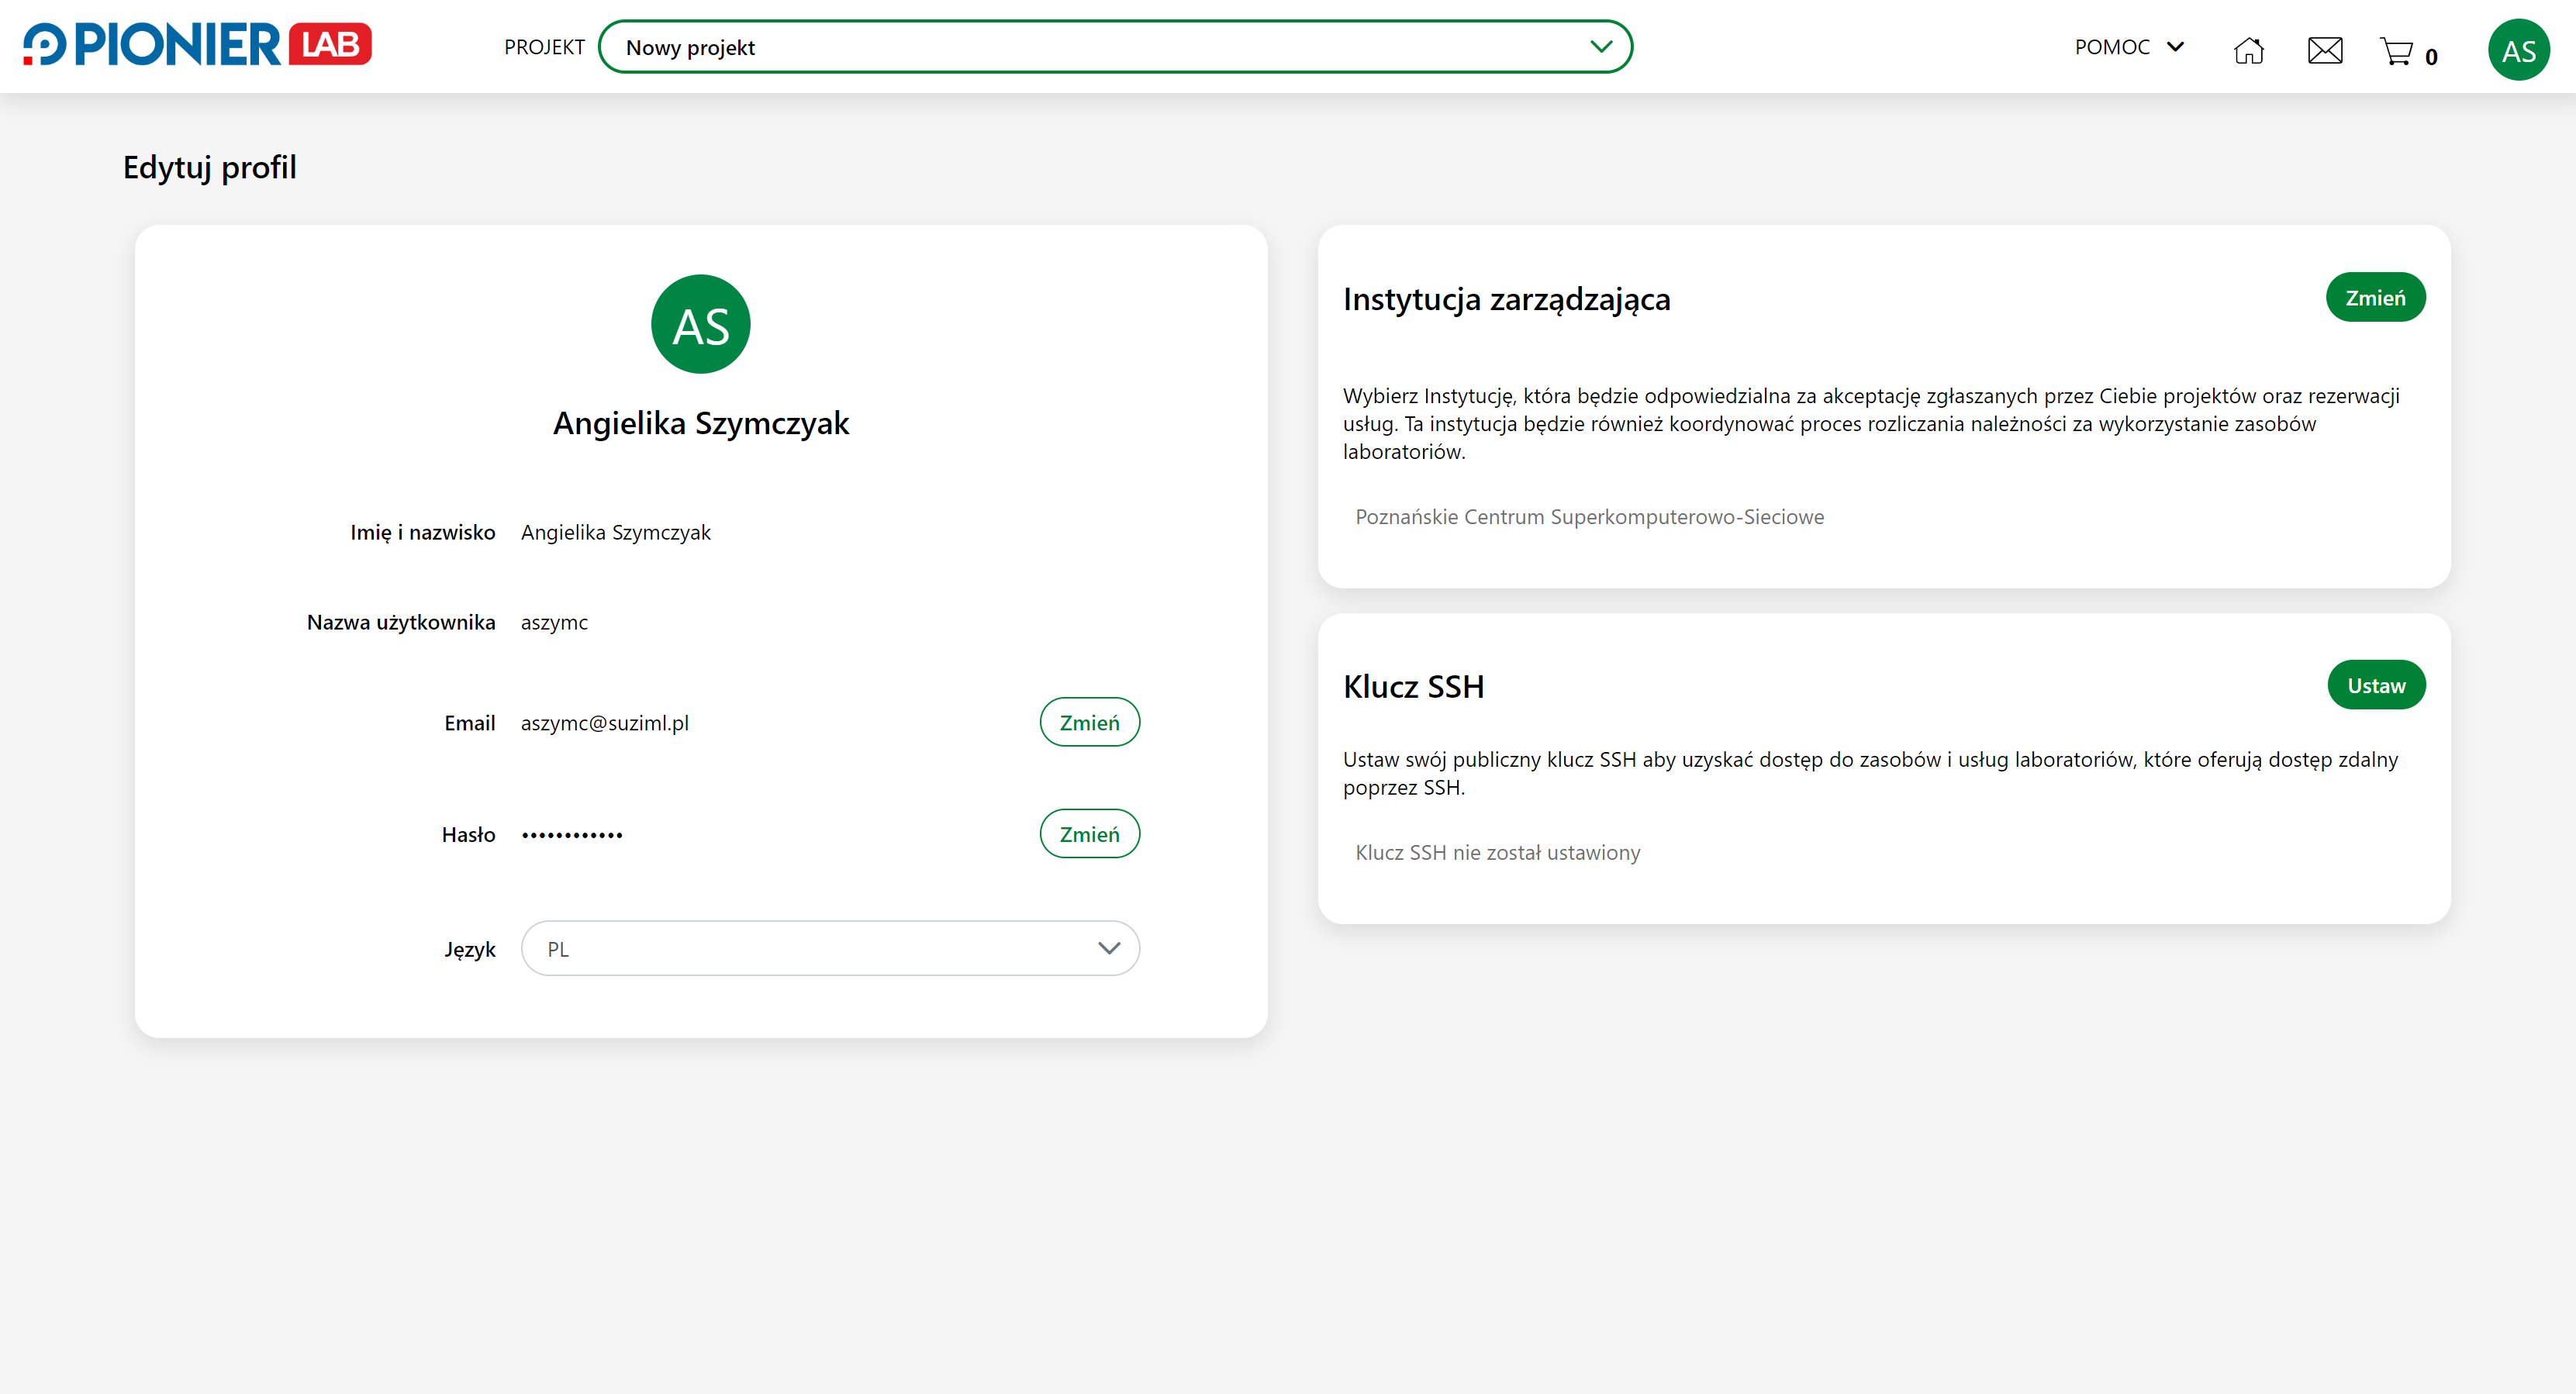Click the username value aszymc
Screen dimensions: 2576x1394
pyautogui.click(x=554, y=623)
